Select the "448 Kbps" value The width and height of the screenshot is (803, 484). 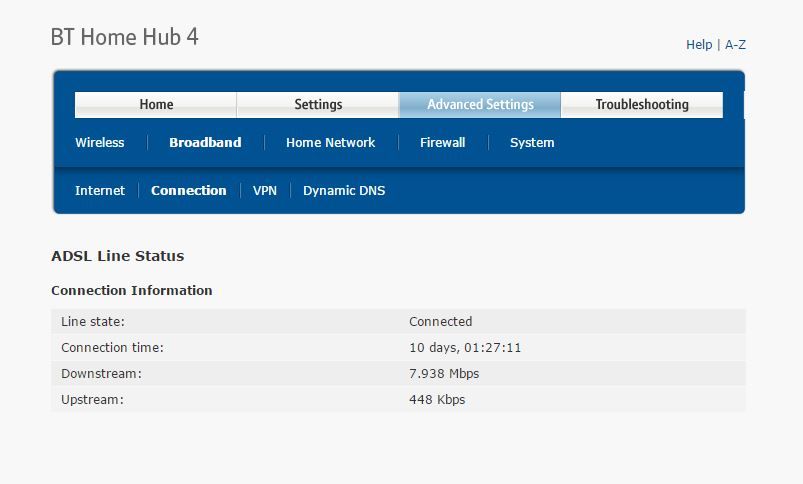437,400
